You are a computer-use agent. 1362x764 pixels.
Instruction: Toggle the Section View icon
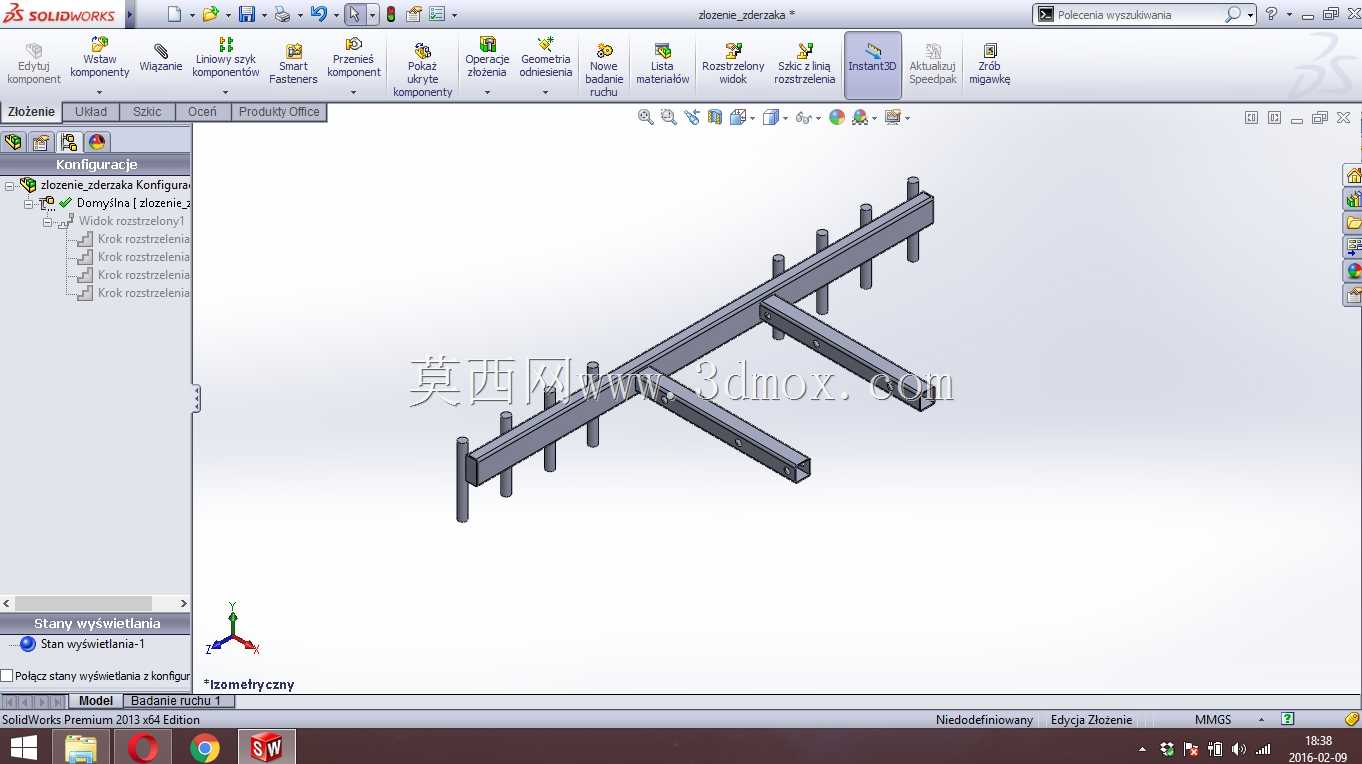[715, 117]
